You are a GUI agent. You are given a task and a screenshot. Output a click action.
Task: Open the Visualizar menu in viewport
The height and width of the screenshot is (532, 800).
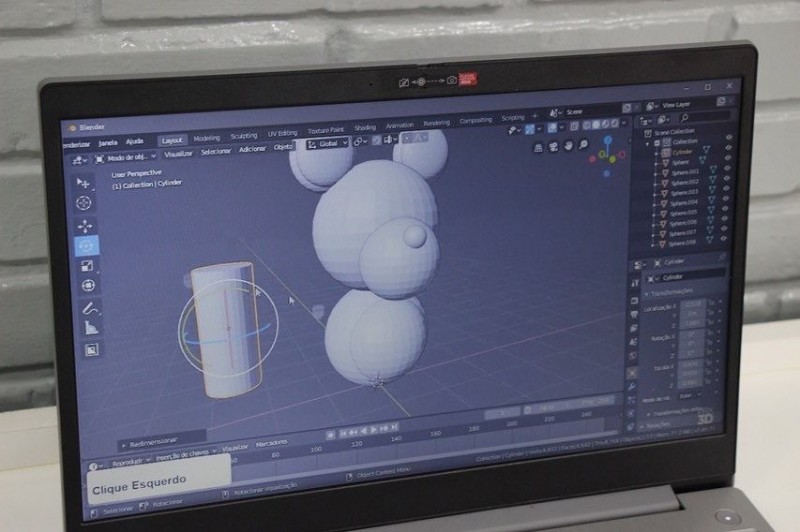[x=178, y=154]
